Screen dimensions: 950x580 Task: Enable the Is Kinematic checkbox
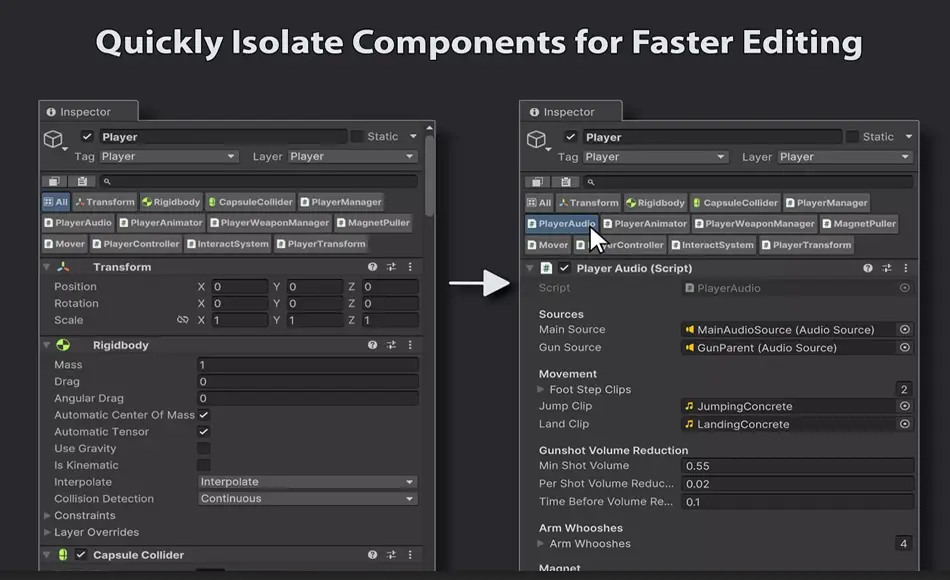coord(204,465)
